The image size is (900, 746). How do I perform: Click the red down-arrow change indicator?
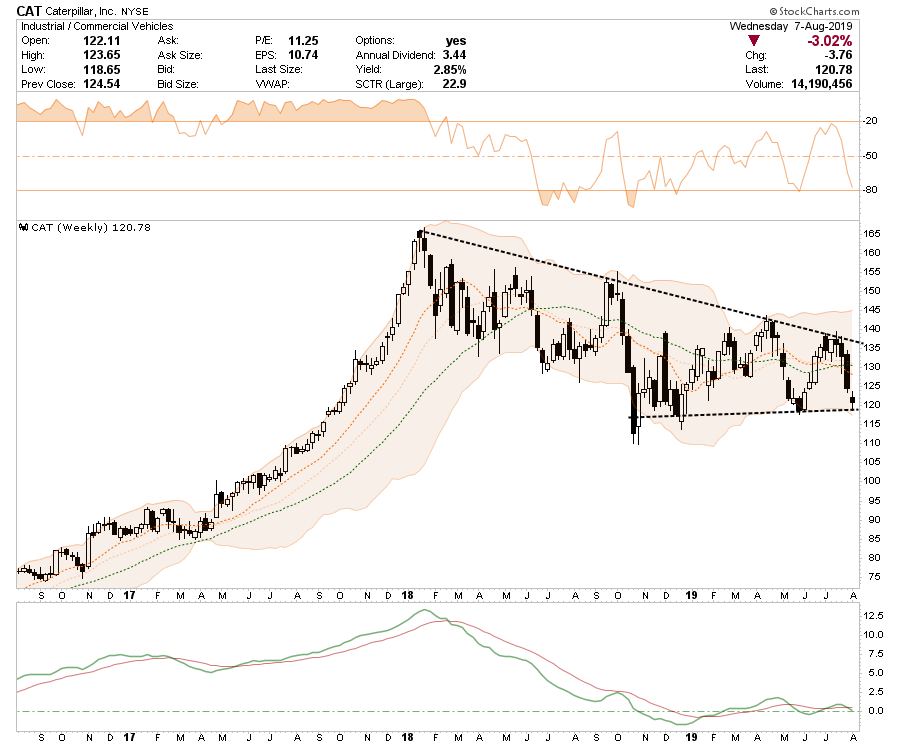754,41
